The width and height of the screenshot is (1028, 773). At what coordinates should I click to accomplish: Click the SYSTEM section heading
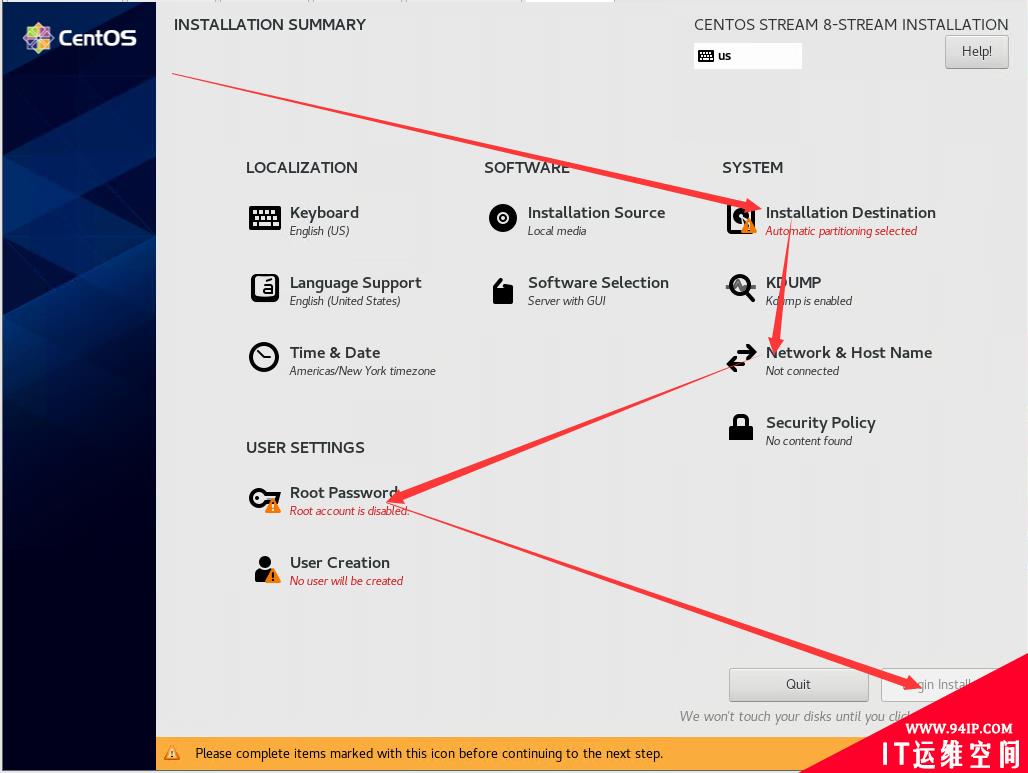[753, 168]
